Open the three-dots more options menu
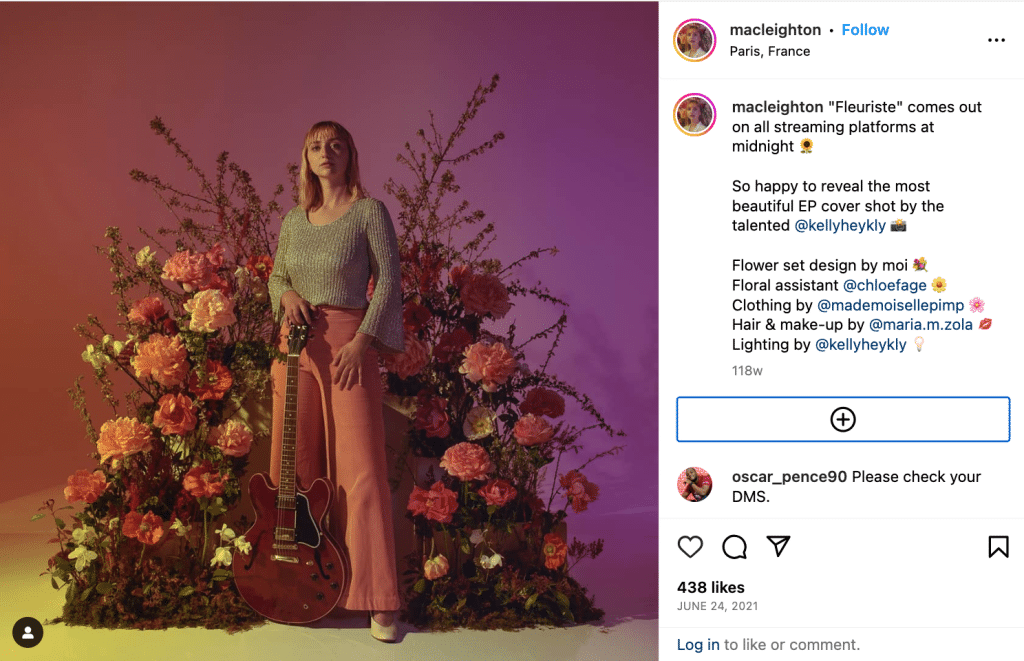 (x=996, y=40)
